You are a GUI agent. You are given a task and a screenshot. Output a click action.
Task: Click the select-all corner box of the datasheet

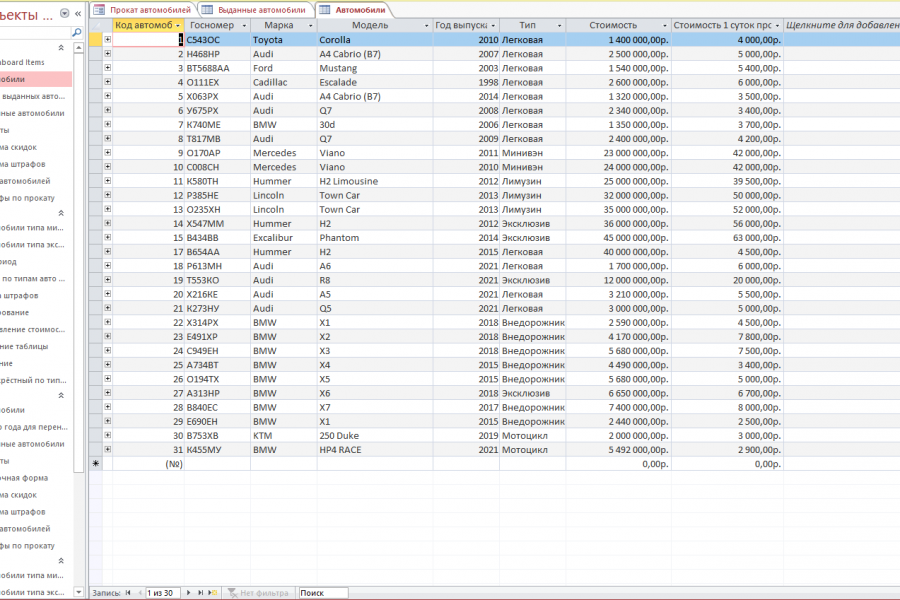click(x=96, y=25)
